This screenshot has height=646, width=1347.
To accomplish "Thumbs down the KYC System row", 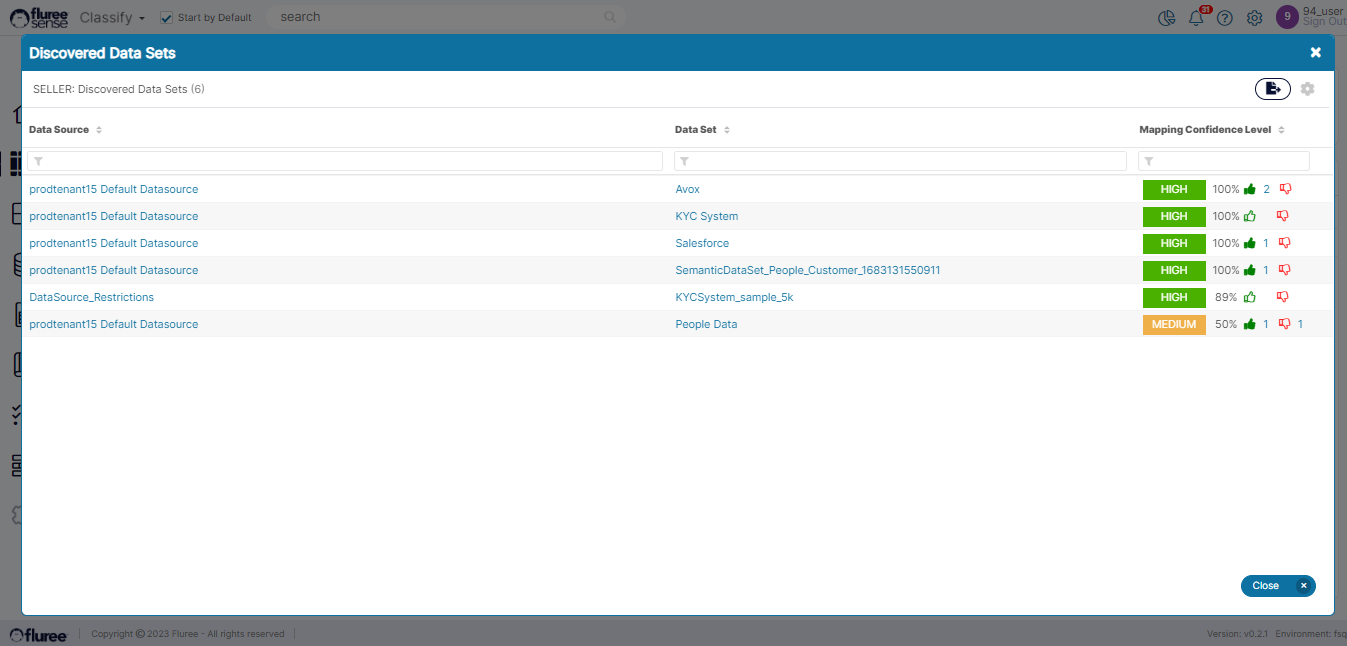I will (1284, 216).
